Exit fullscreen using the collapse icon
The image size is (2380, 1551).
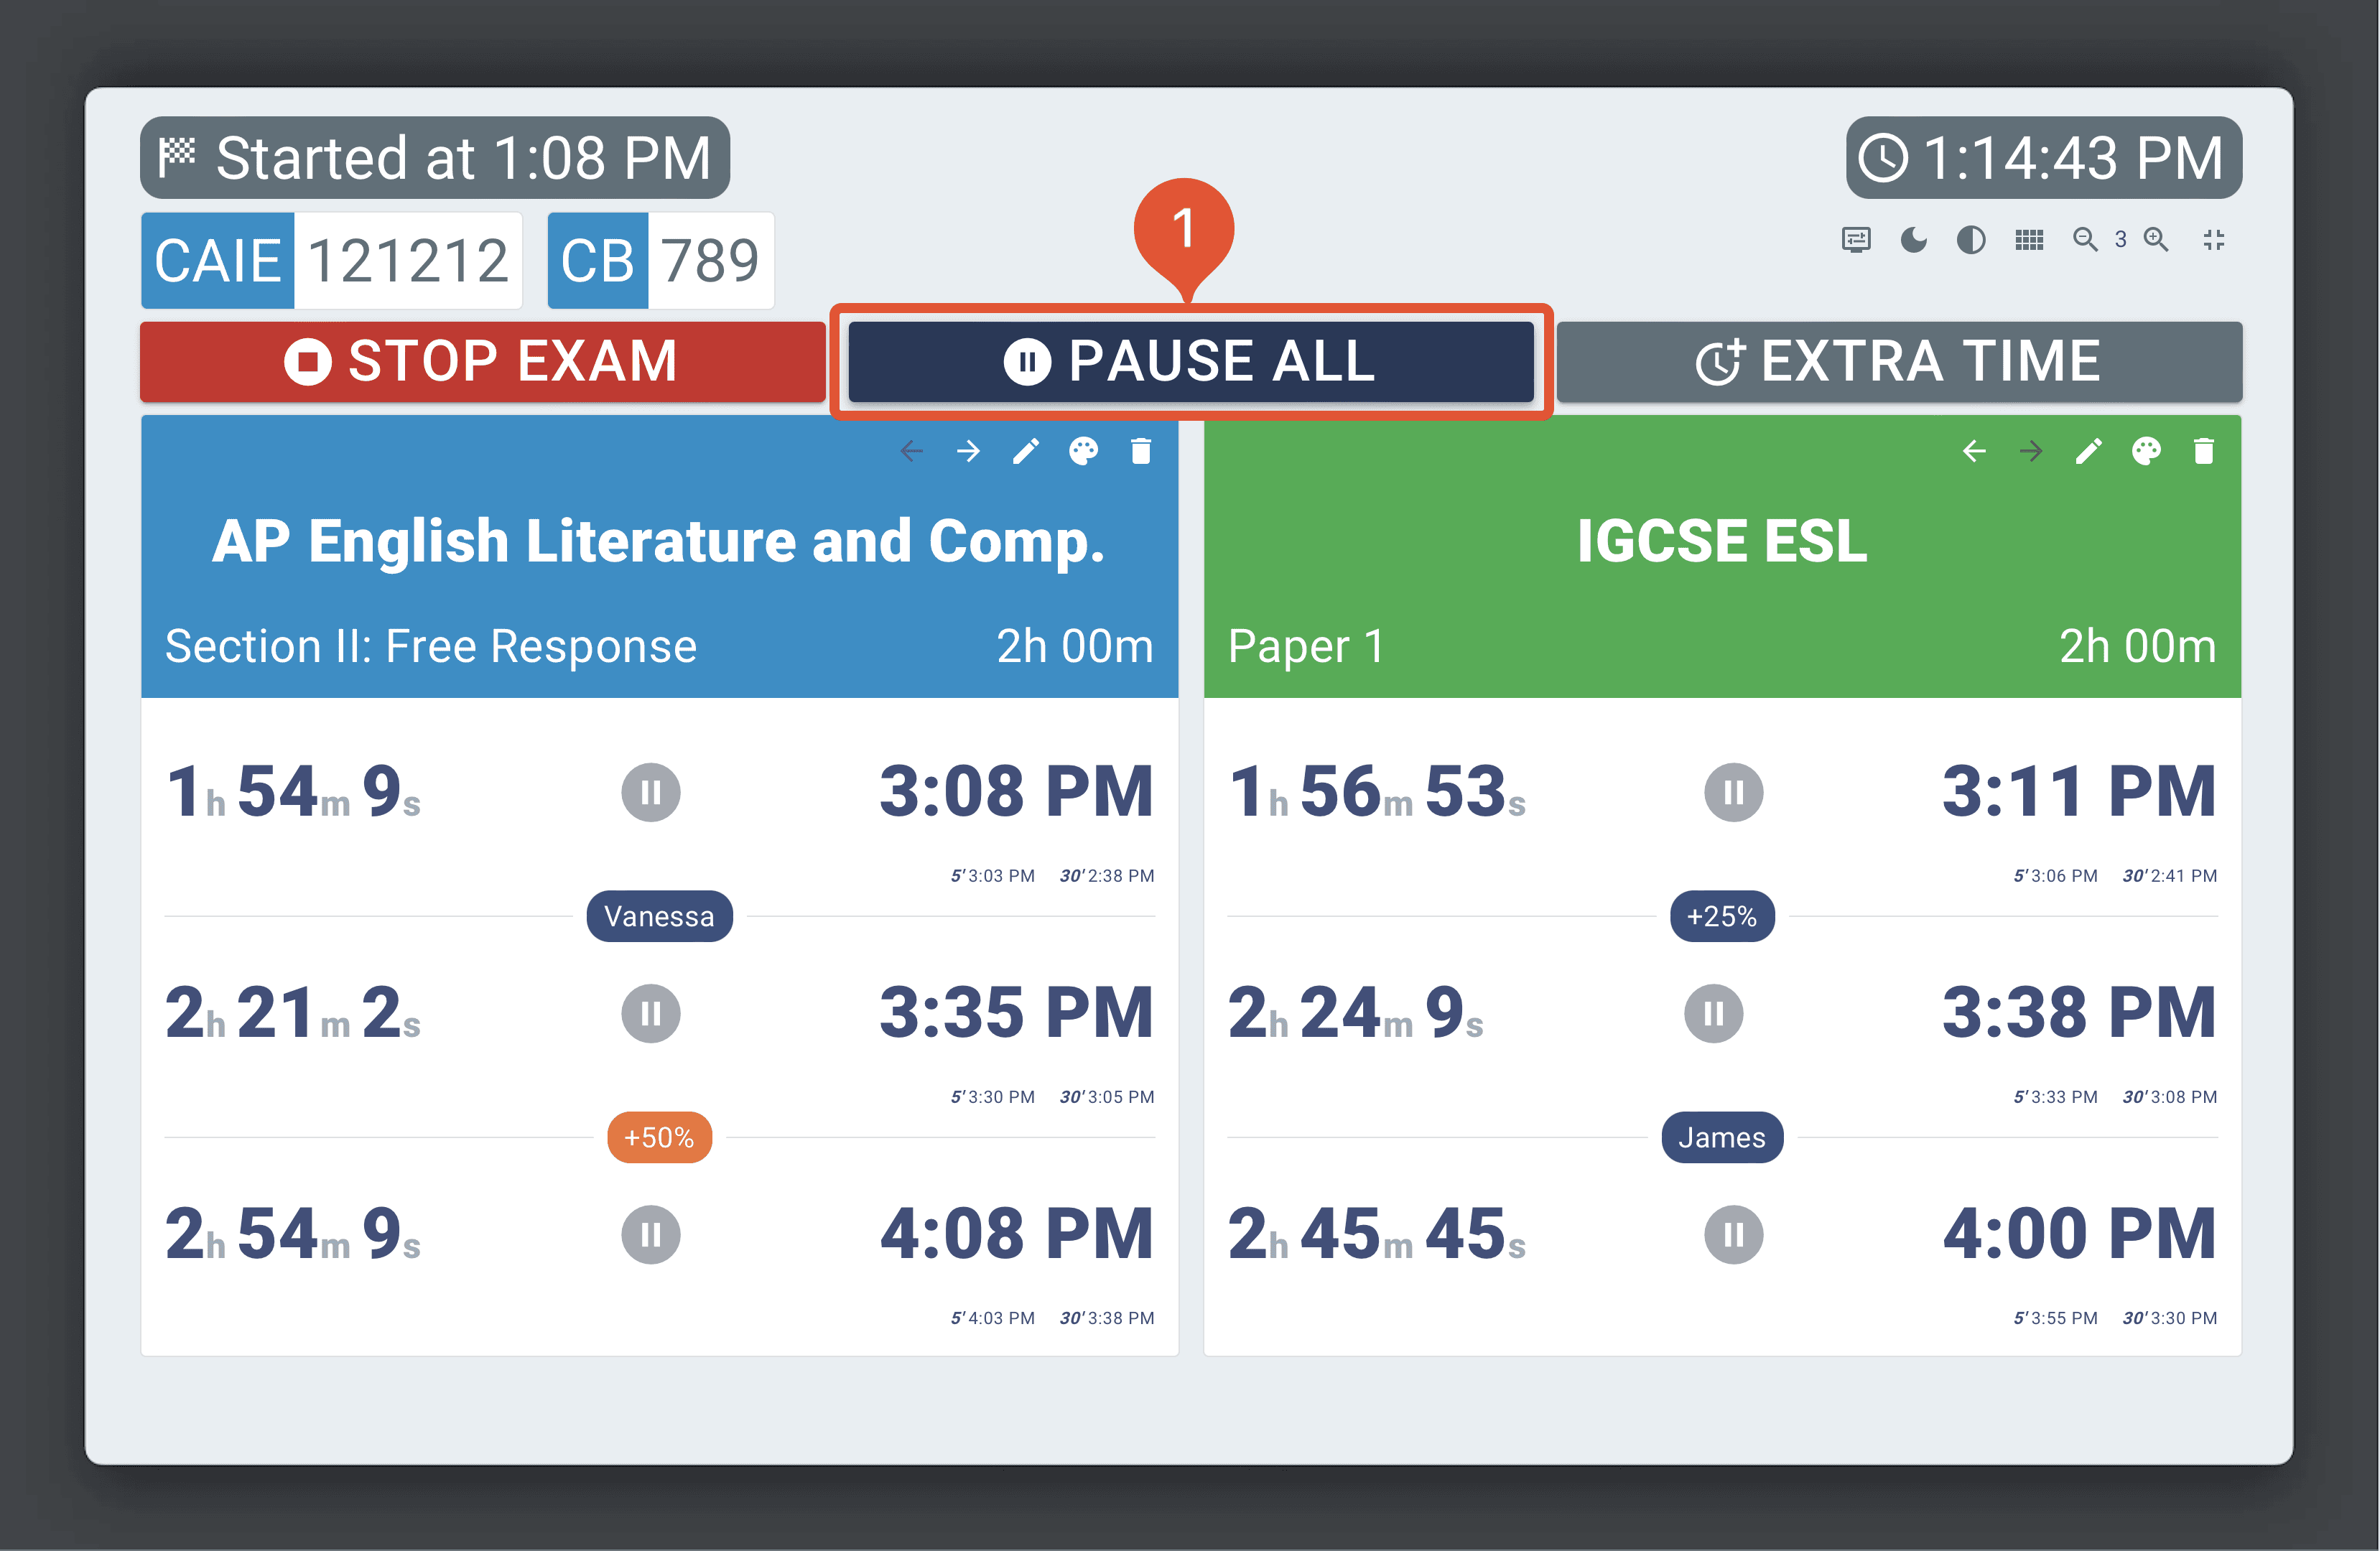click(2214, 240)
